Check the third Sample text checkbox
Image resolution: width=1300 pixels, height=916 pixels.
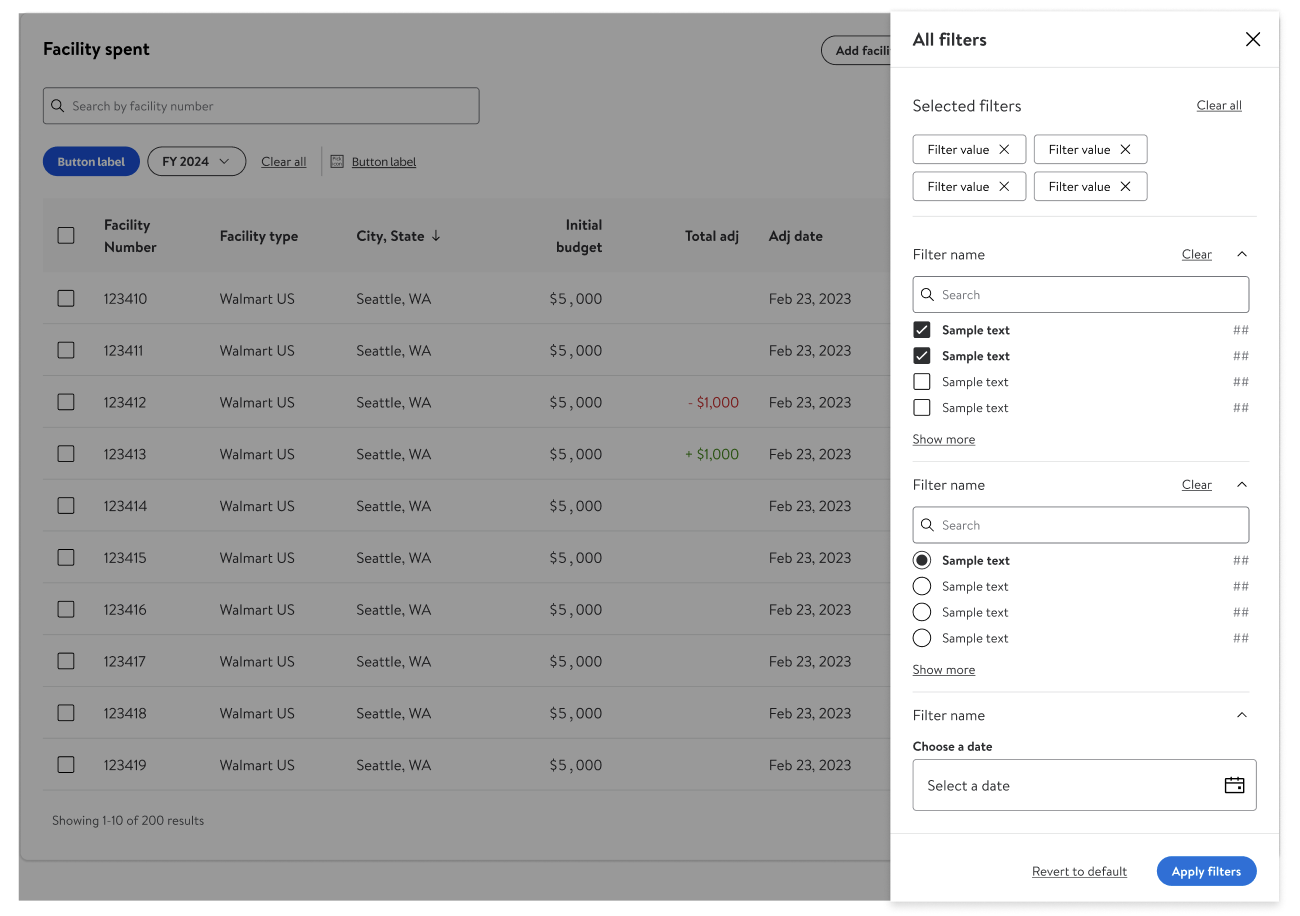[922, 382]
